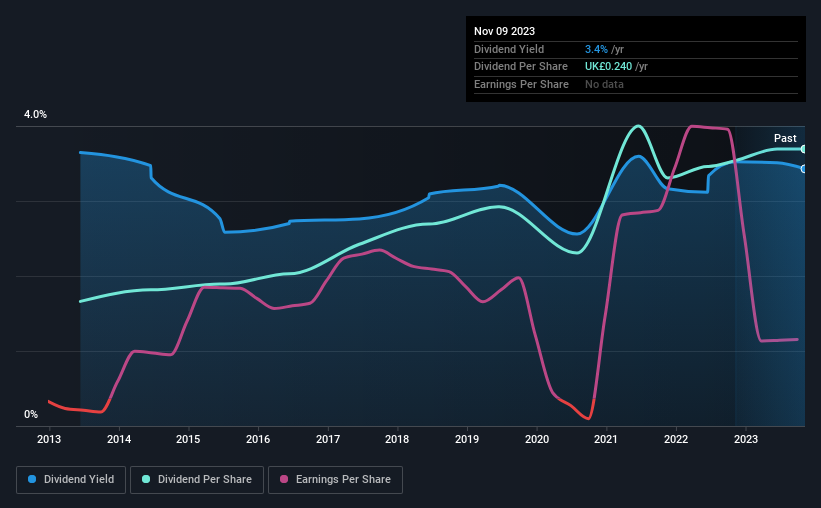Click the blue Dividend Yield legend dot
This screenshot has width=821, height=508.
(x=32, y=479)
